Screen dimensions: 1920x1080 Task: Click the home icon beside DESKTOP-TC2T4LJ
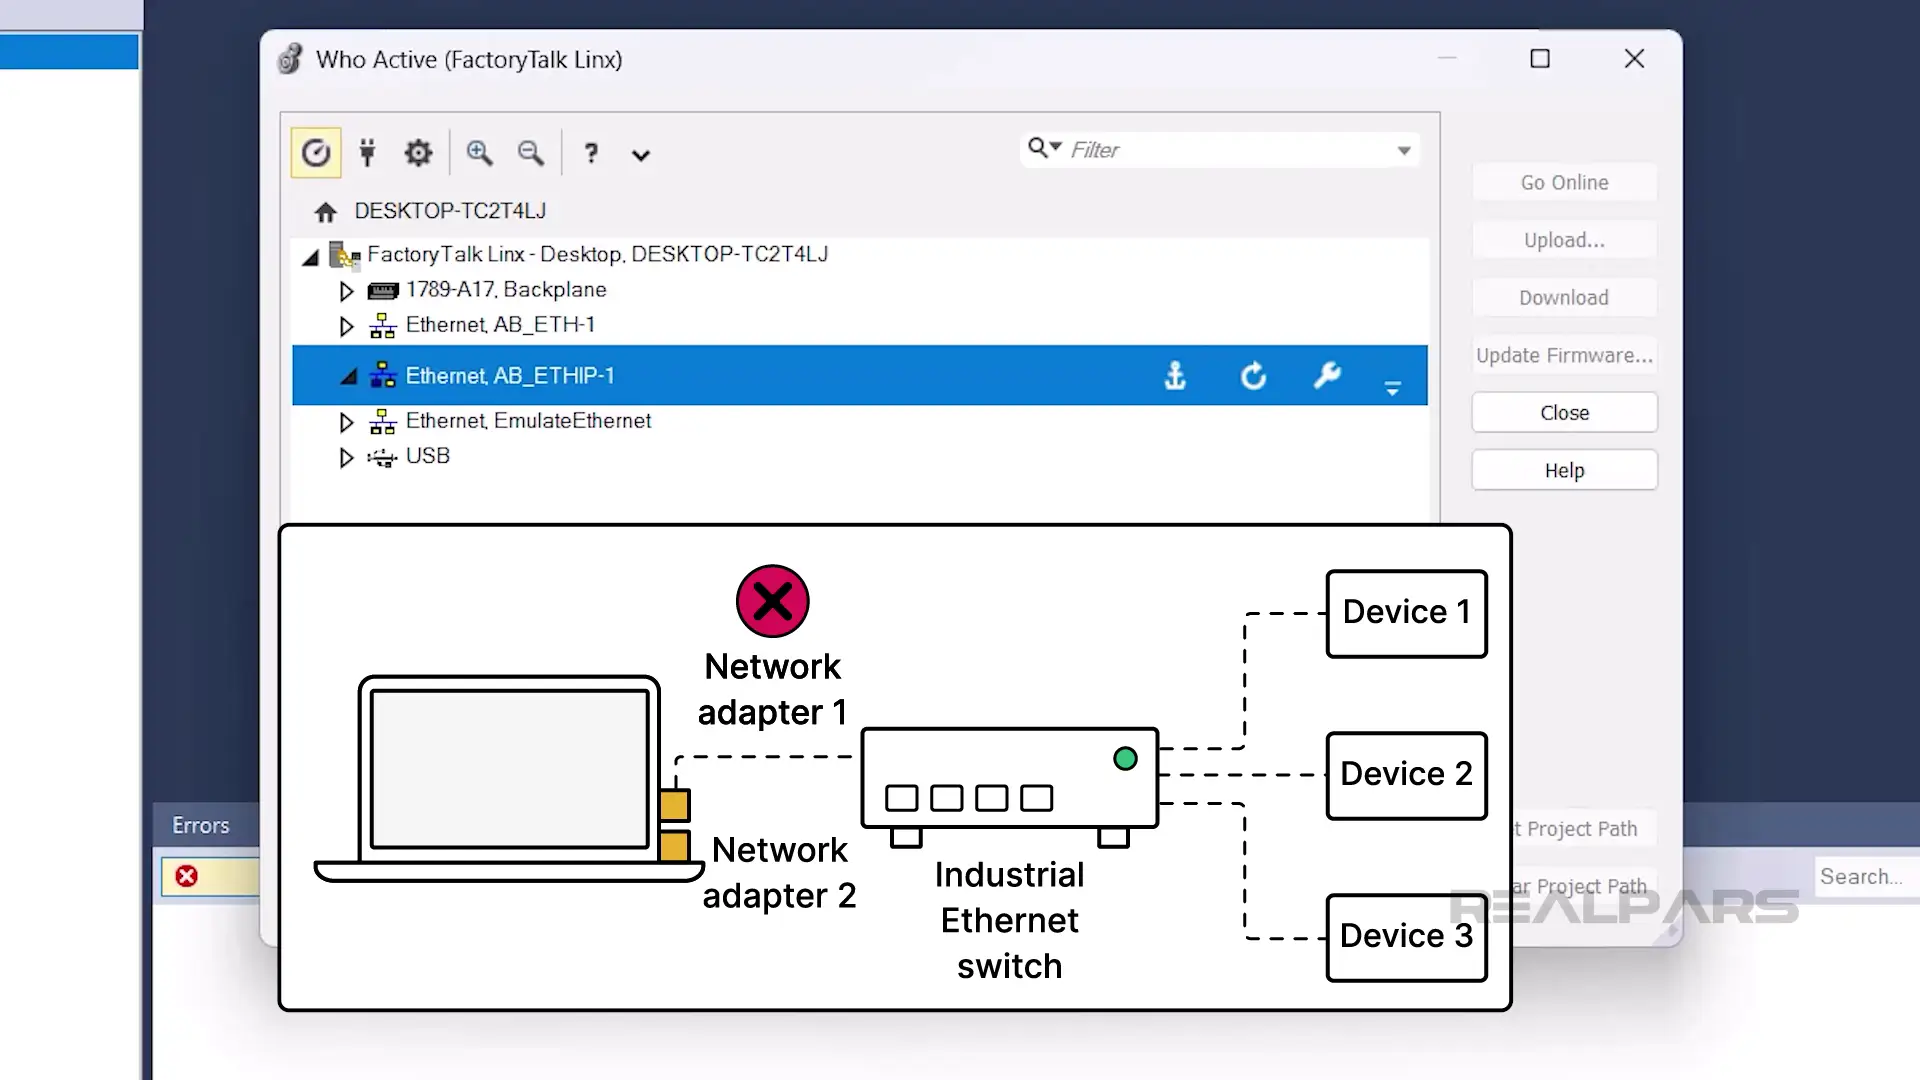pos(325,212)
